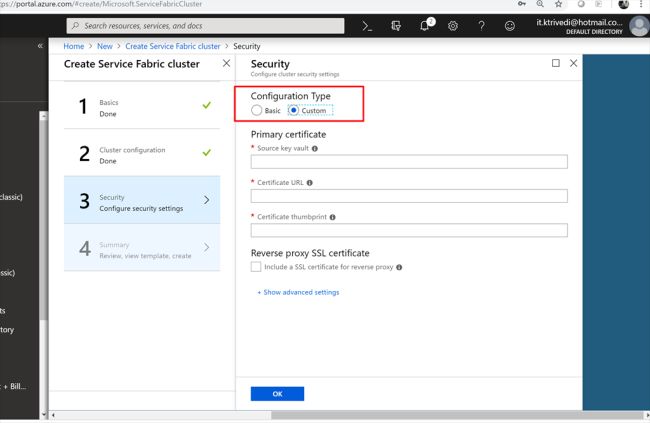Open step 1 Basics

142,105
